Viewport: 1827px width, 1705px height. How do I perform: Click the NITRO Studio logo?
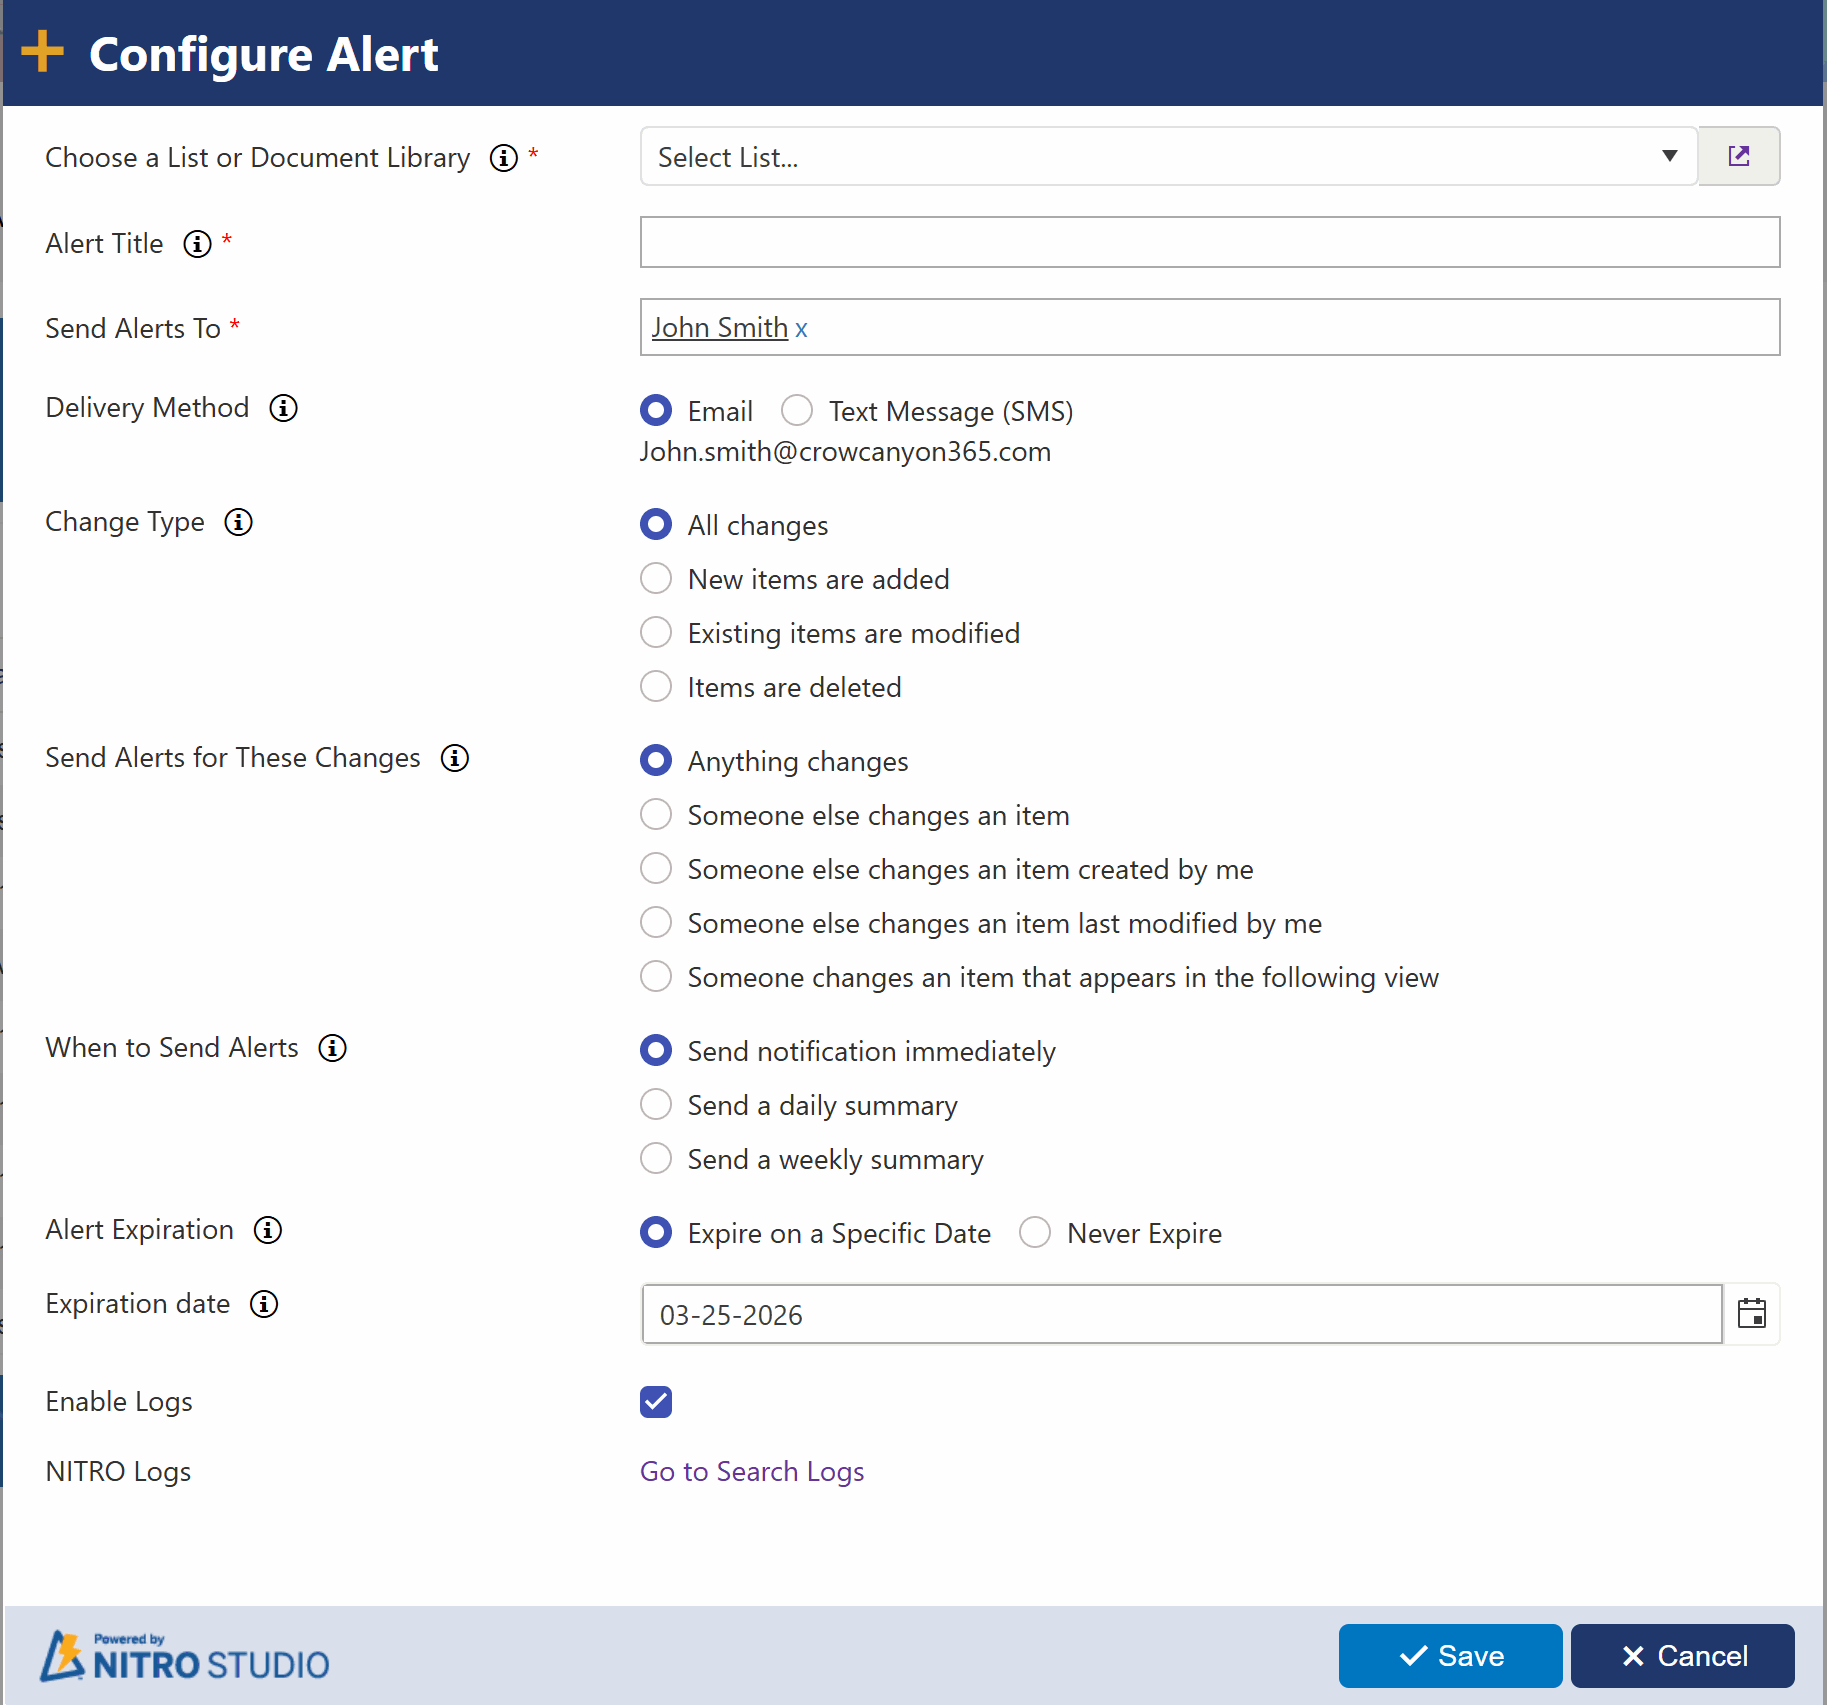click(183, 1656)
